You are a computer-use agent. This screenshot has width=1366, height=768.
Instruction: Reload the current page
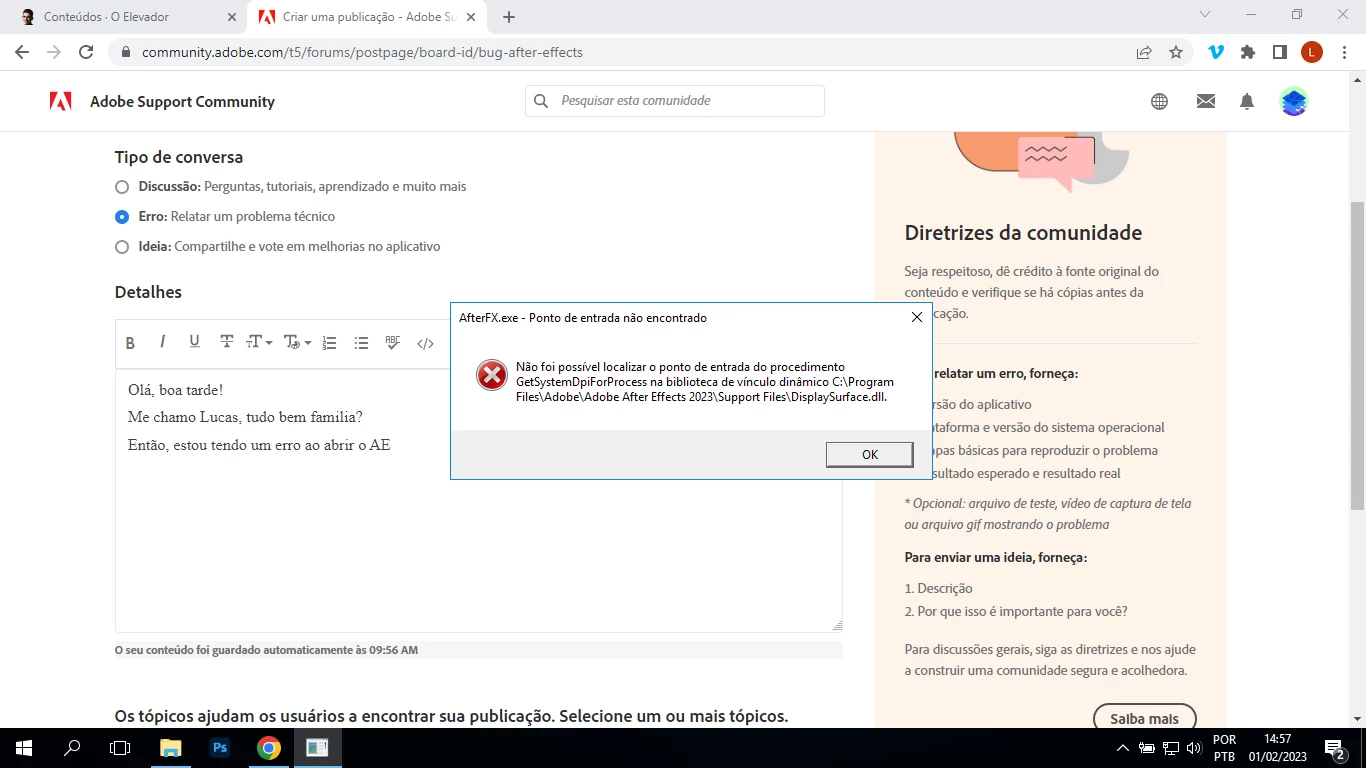coord(86,52)
